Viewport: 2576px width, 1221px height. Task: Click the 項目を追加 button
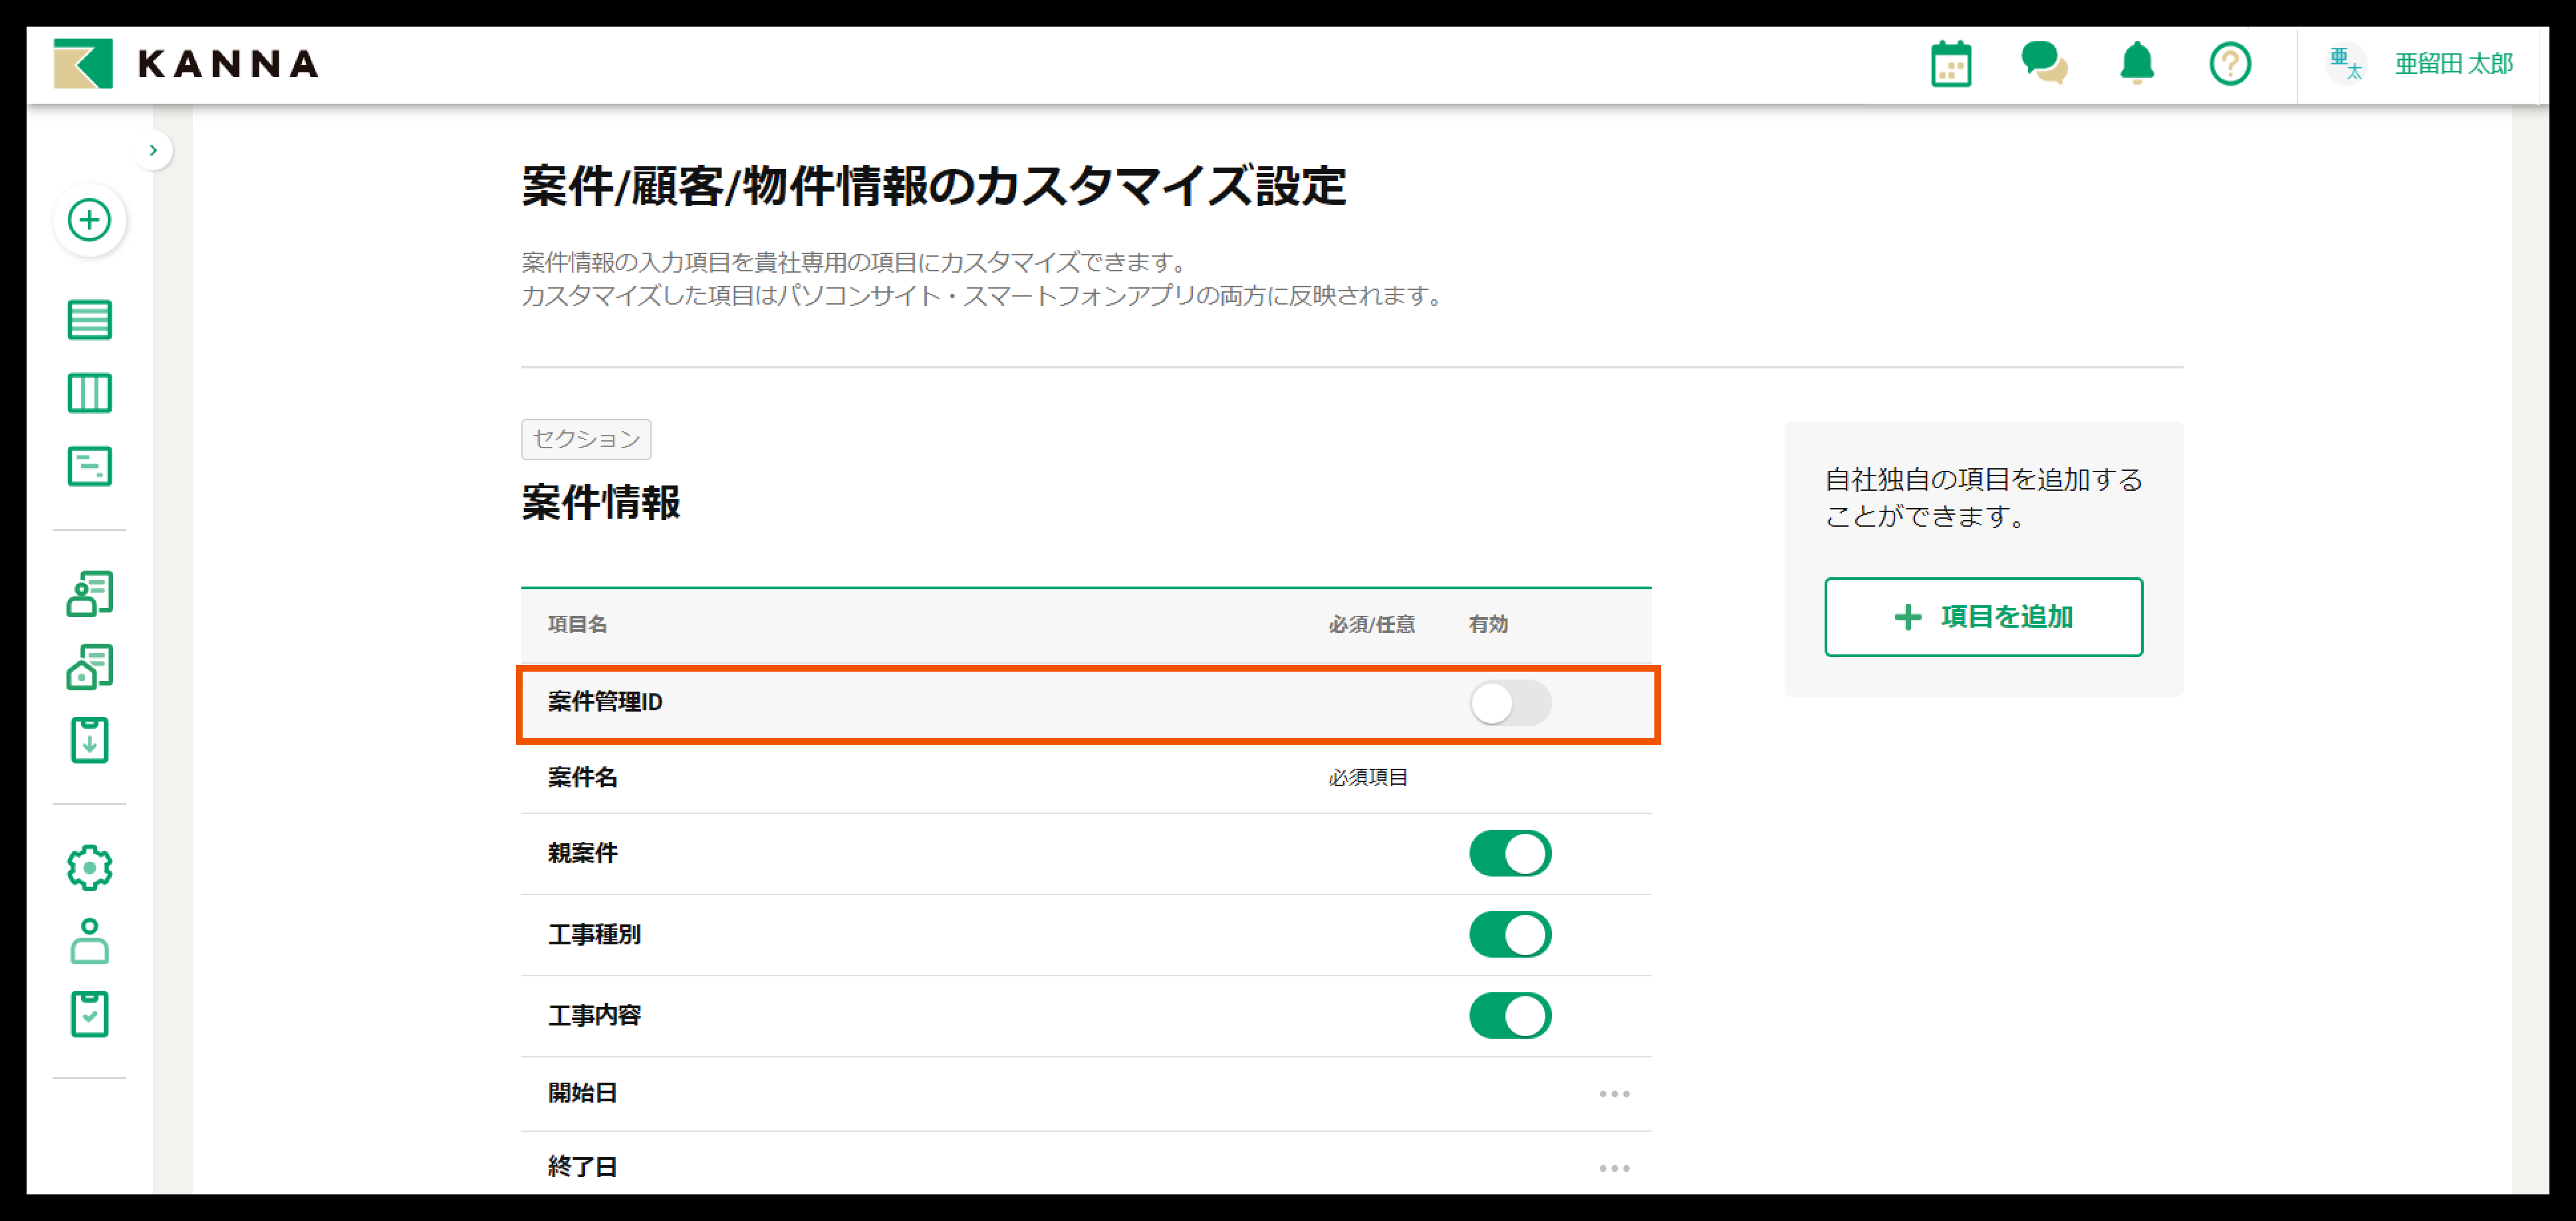coord(1983,617)
